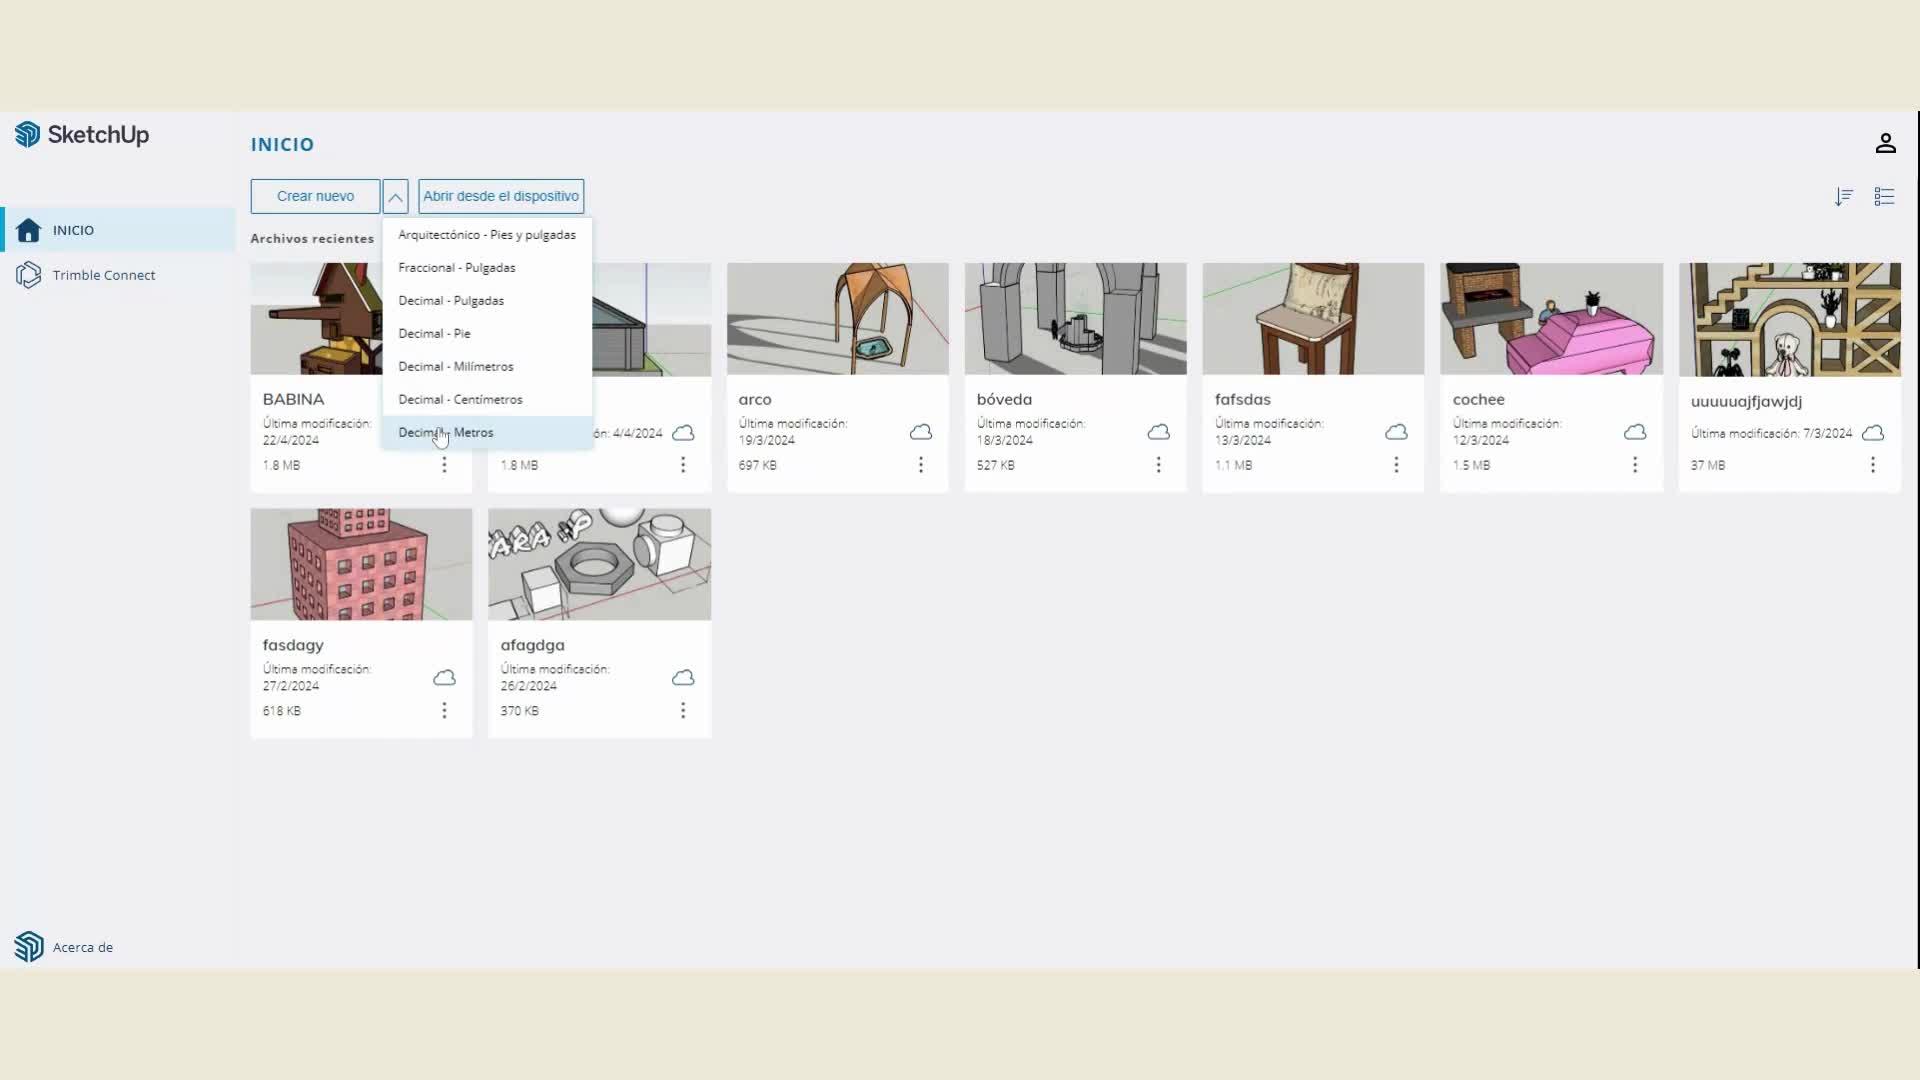Click Acerca de link at bottom

[x=82, y=947]
